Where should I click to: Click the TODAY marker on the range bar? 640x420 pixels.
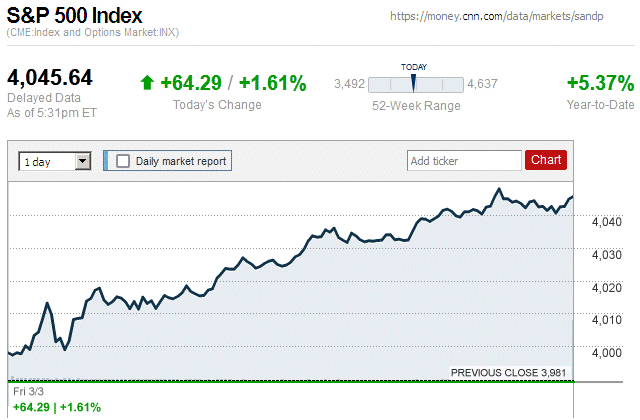coord(413,82)
